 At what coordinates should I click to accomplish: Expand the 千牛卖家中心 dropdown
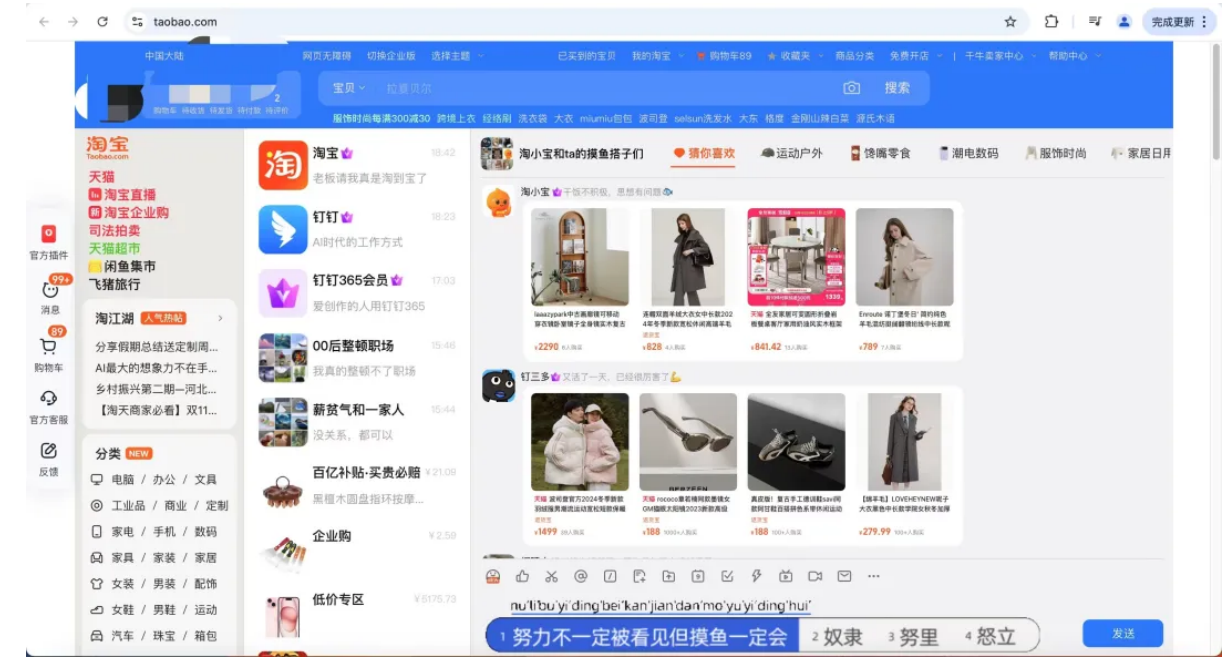999,56
